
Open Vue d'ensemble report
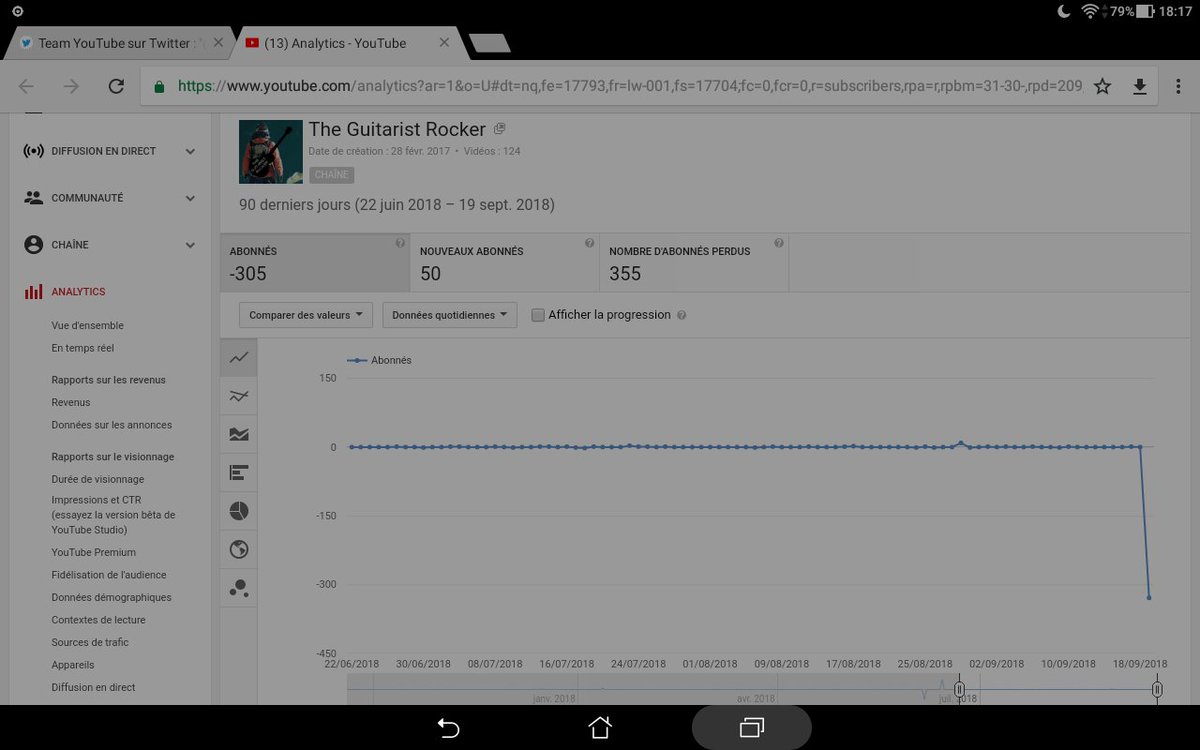(88, 326)
